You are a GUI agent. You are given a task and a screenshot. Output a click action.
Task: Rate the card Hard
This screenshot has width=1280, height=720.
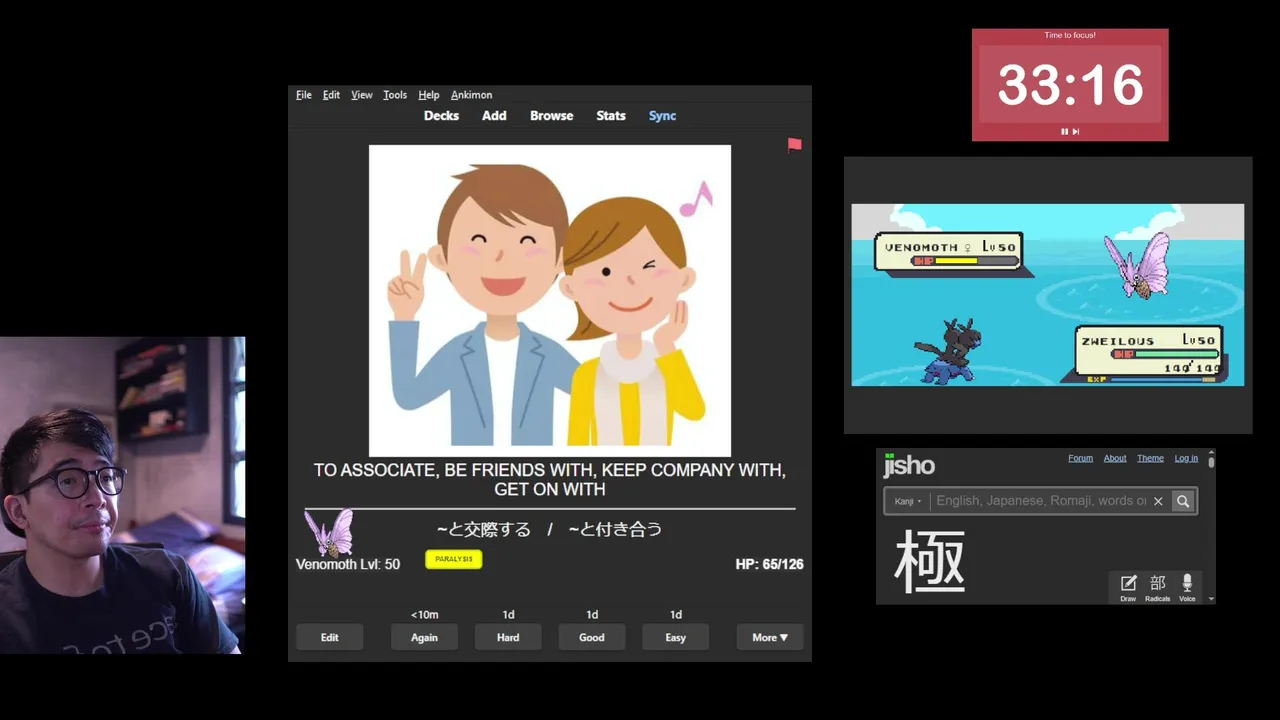(x=508, y=637)
